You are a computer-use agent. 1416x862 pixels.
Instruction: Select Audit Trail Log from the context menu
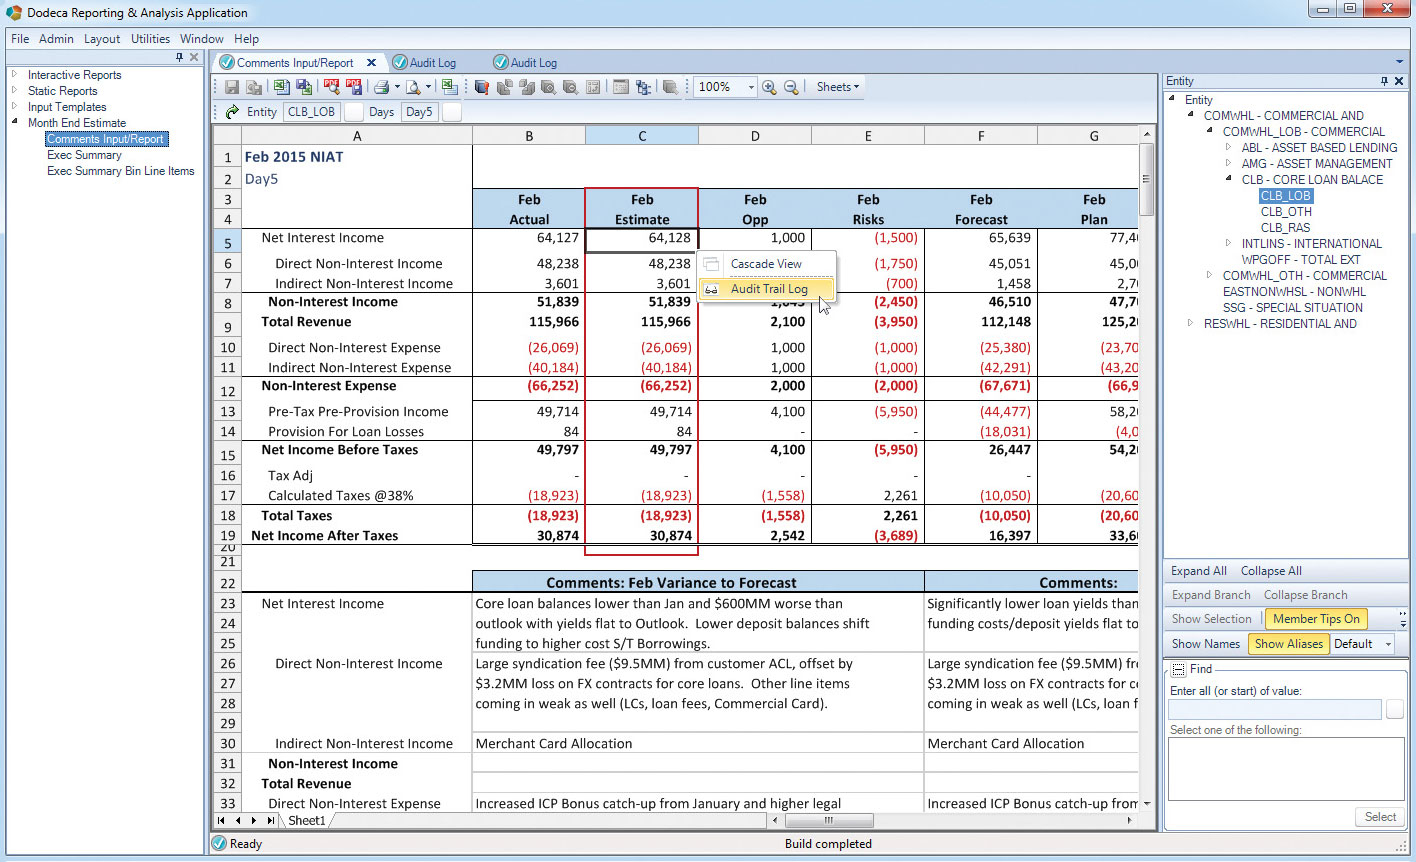[768, 288]
